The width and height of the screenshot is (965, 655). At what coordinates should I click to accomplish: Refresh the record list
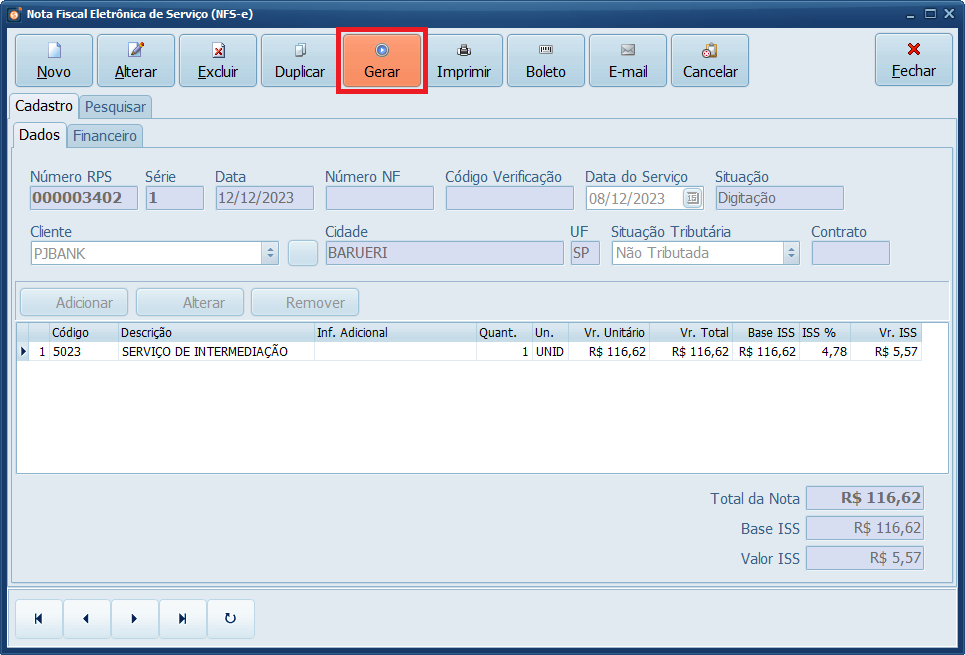(x=230, y=619)
